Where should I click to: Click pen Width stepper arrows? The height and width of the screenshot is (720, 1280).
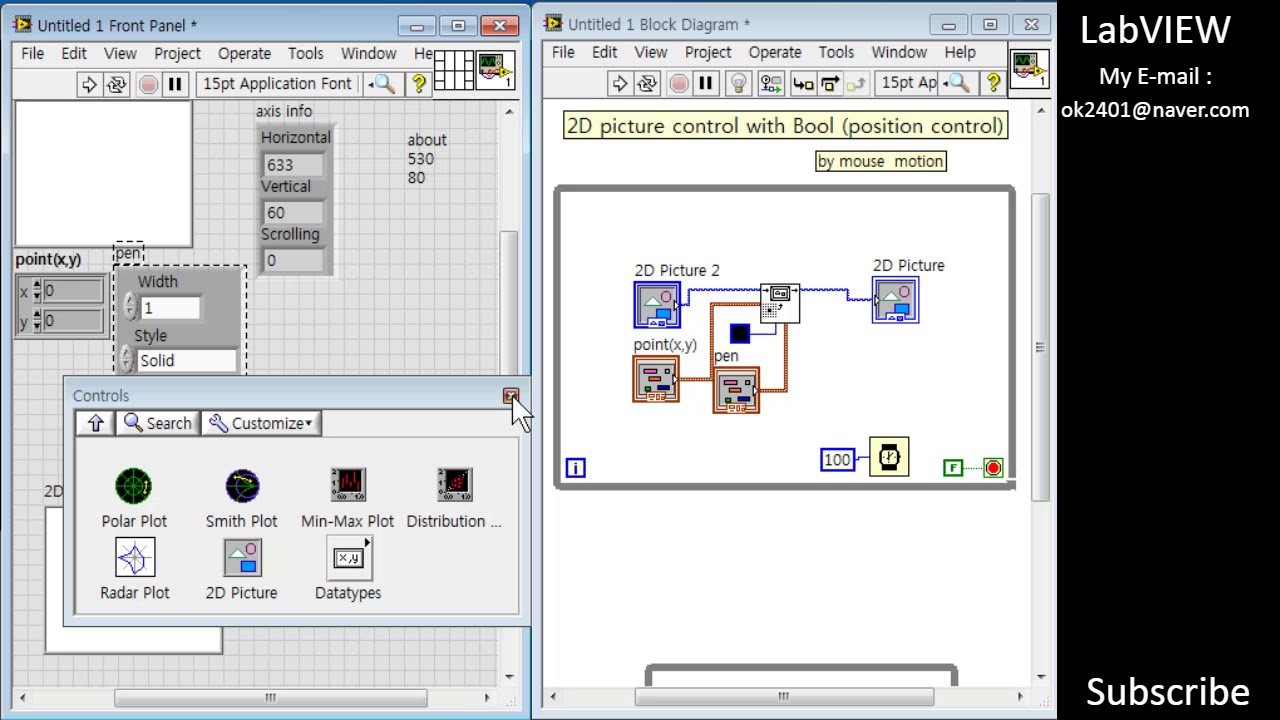130,308
